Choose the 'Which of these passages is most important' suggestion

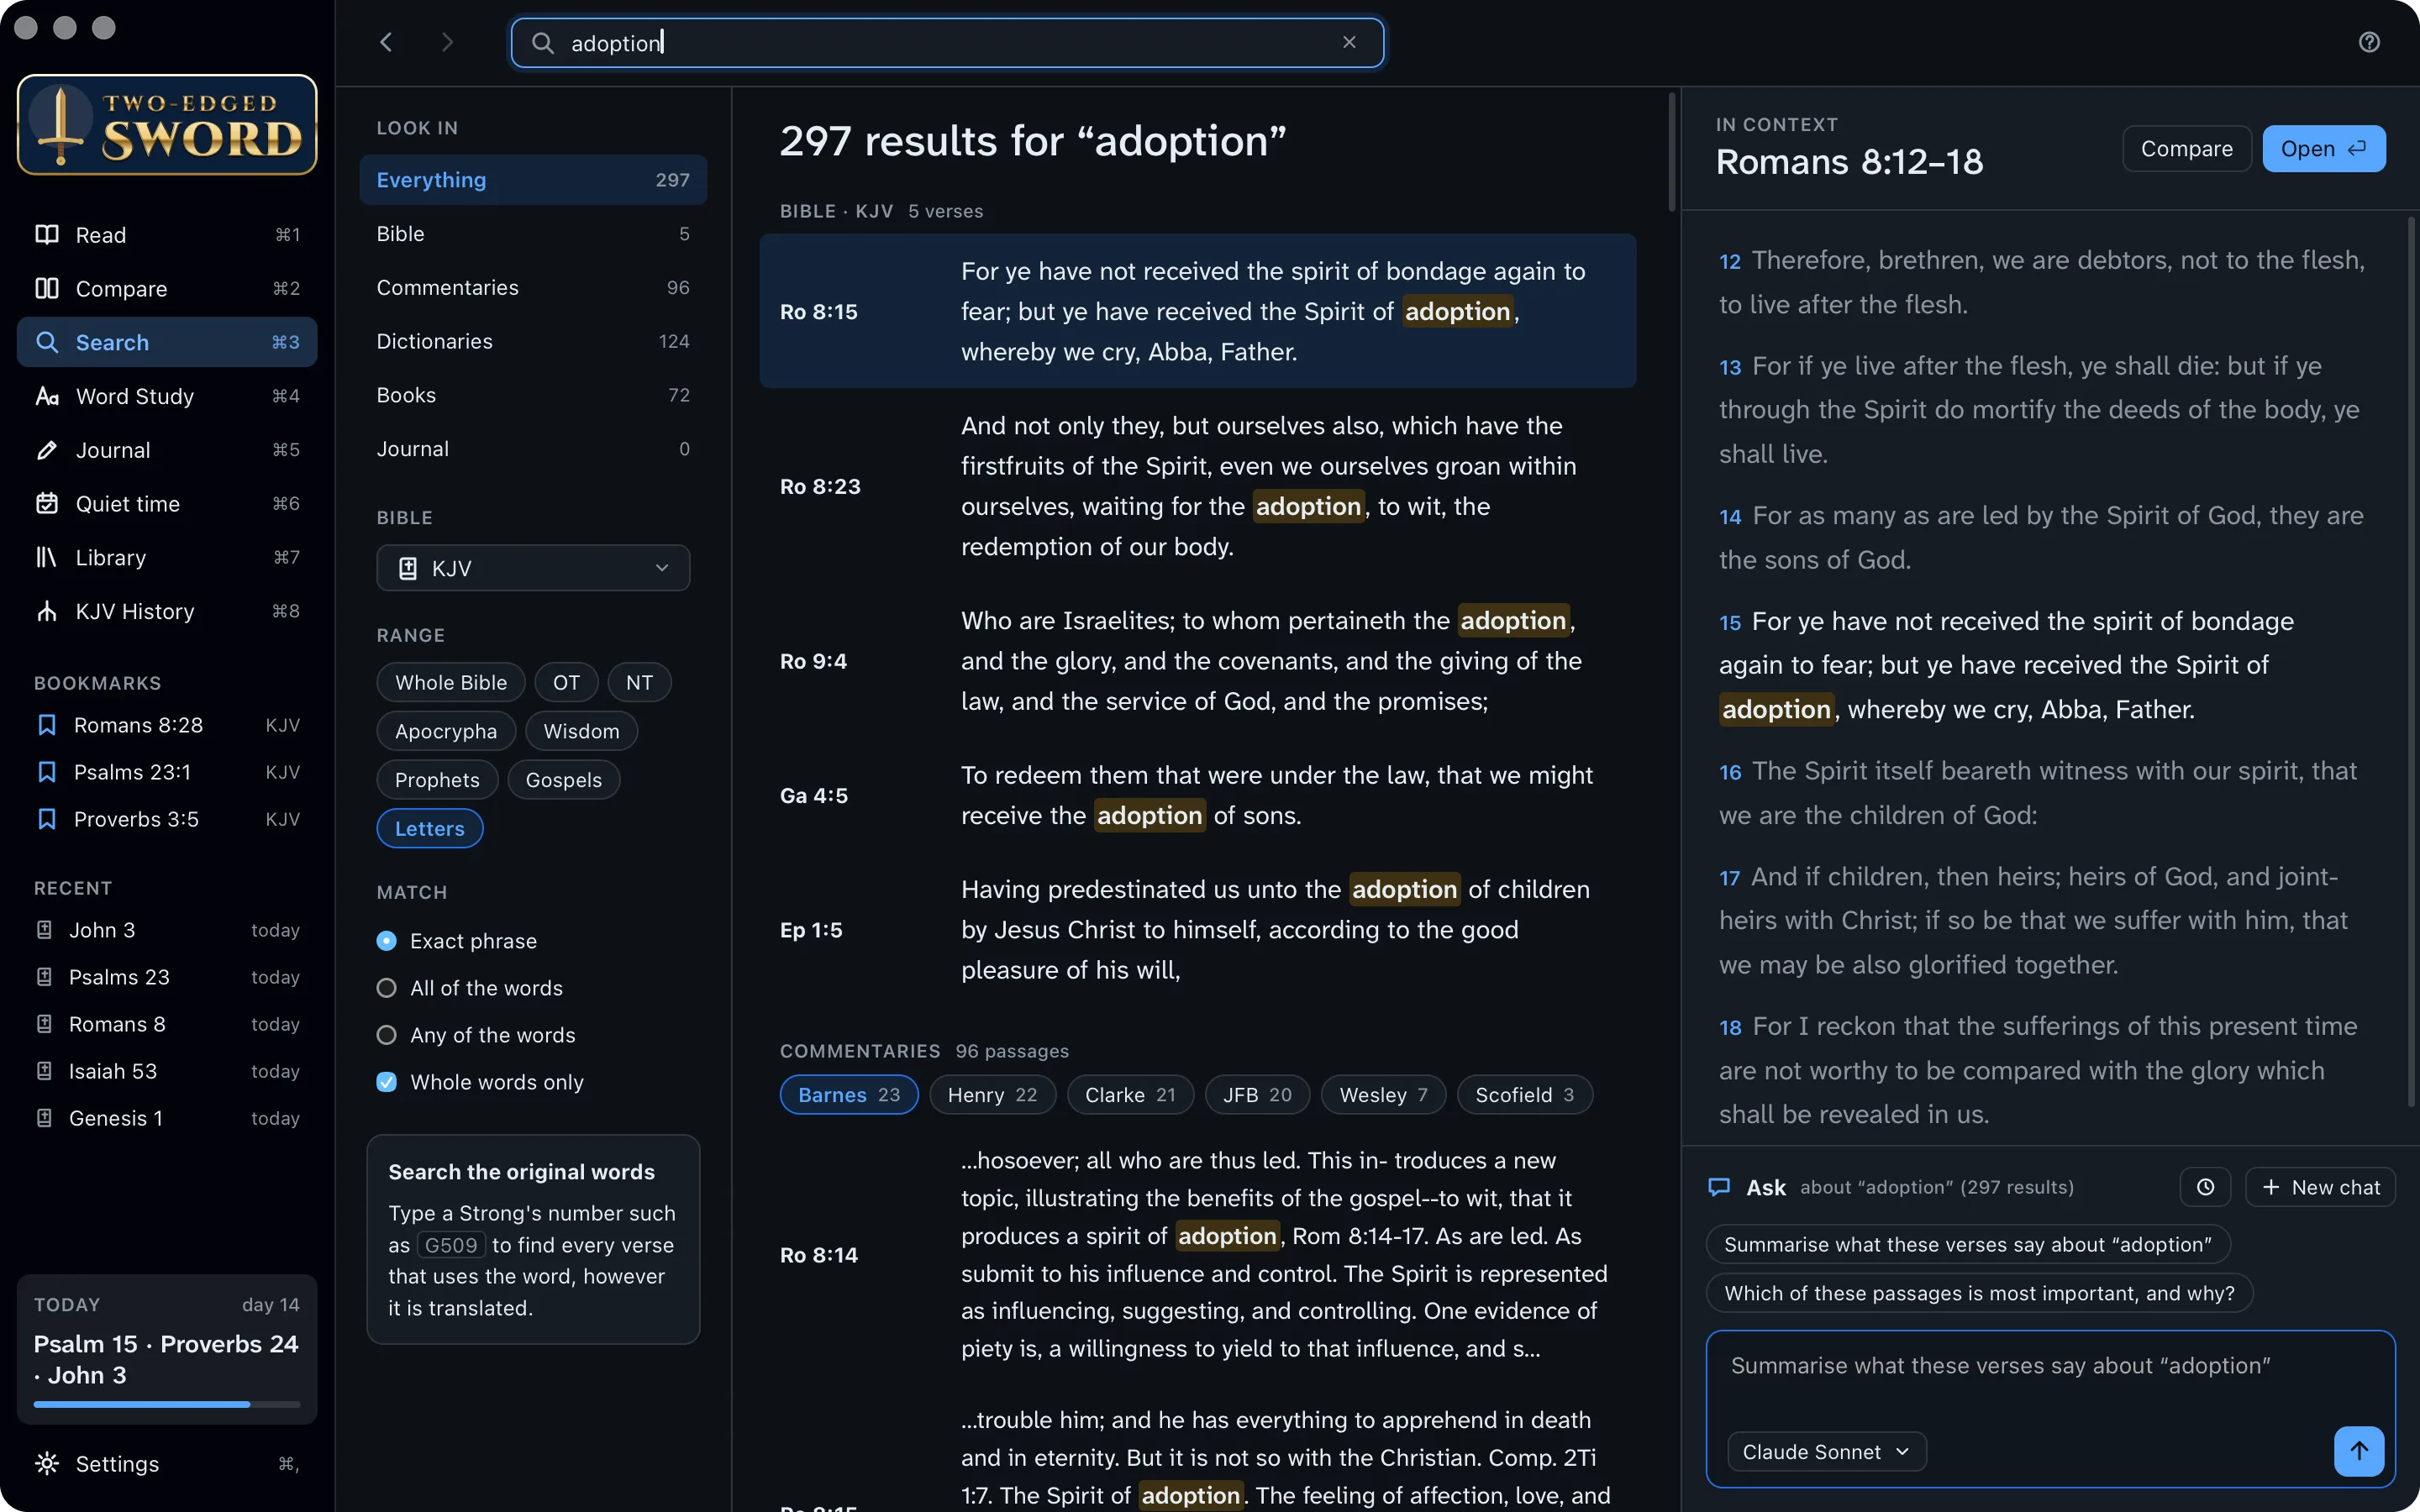pyautogui.click(x=1979, y=1293)
